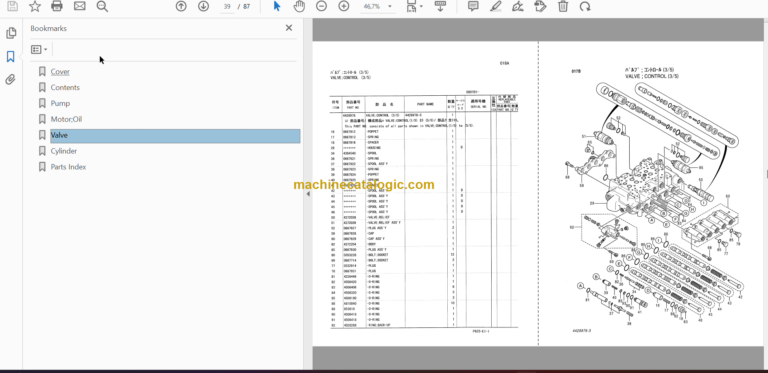The image size is (768, 373).
Task: Click the page number field showing 39
Action: tap(227, 7)
